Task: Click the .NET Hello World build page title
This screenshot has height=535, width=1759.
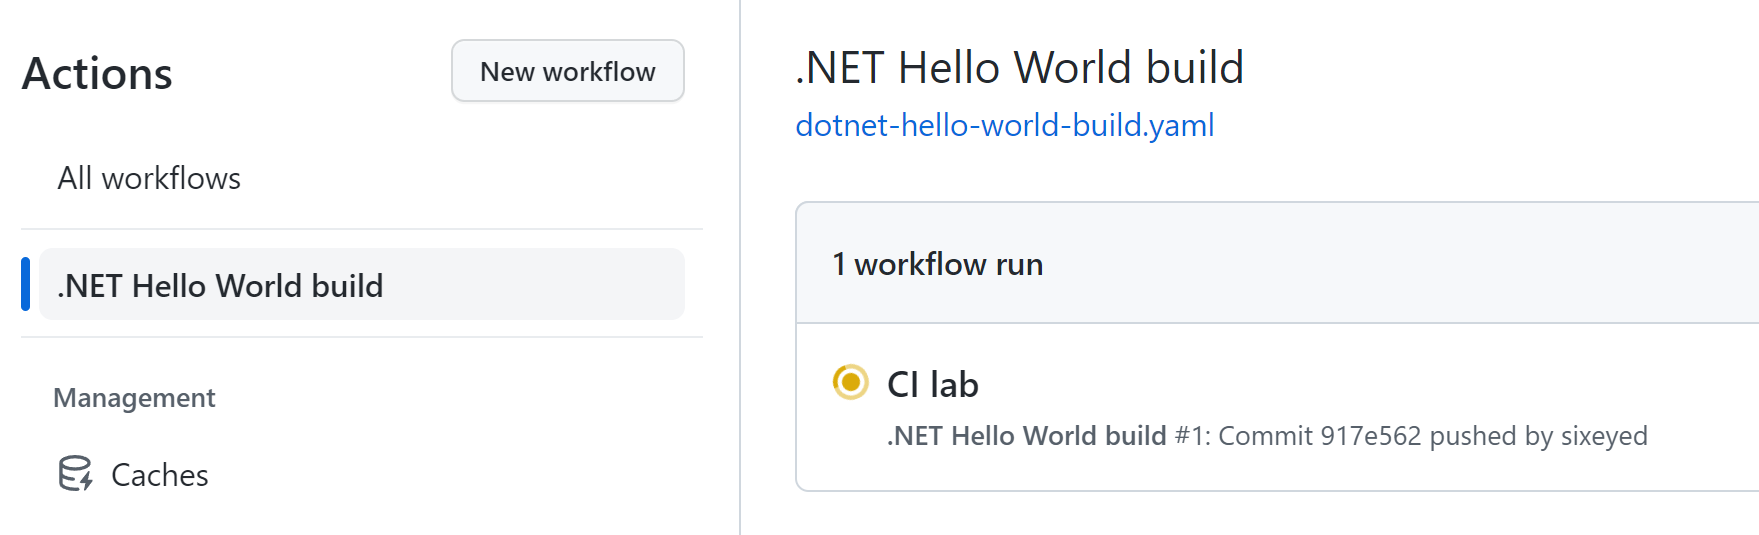Action: click(x=1019, y=68)
